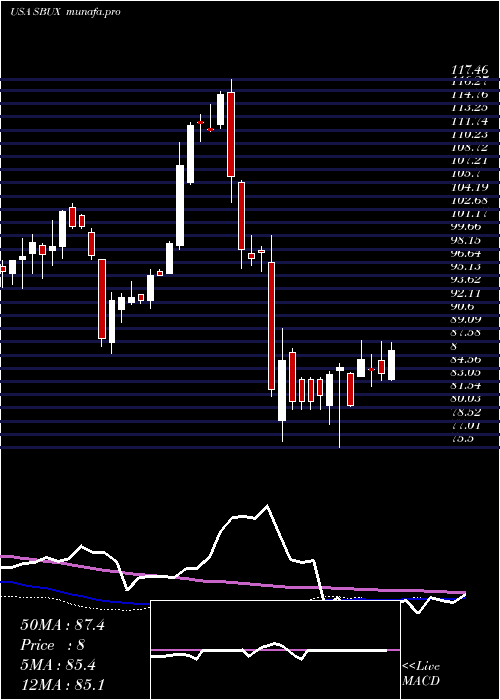
Task: Click the 80.03 price axis label
Action: [x=468, y=399]
